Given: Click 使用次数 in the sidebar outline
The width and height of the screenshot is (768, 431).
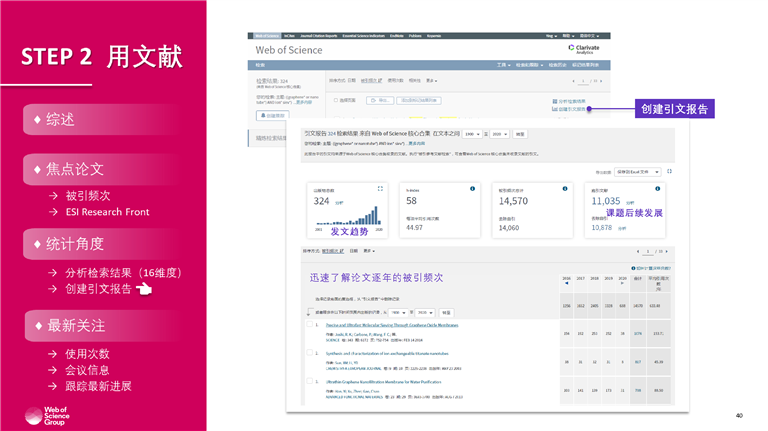Looking at the screenshot, I should pyautogui.click(x=87, y=354).
